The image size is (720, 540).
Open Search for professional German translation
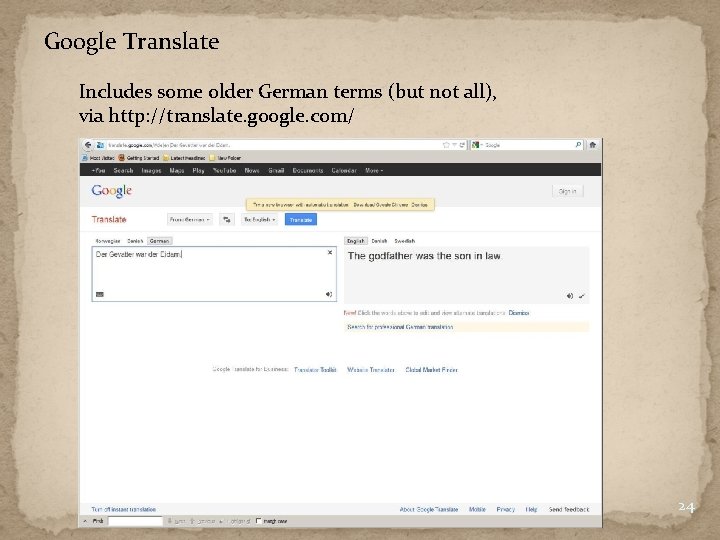click(x=400, y=327)
